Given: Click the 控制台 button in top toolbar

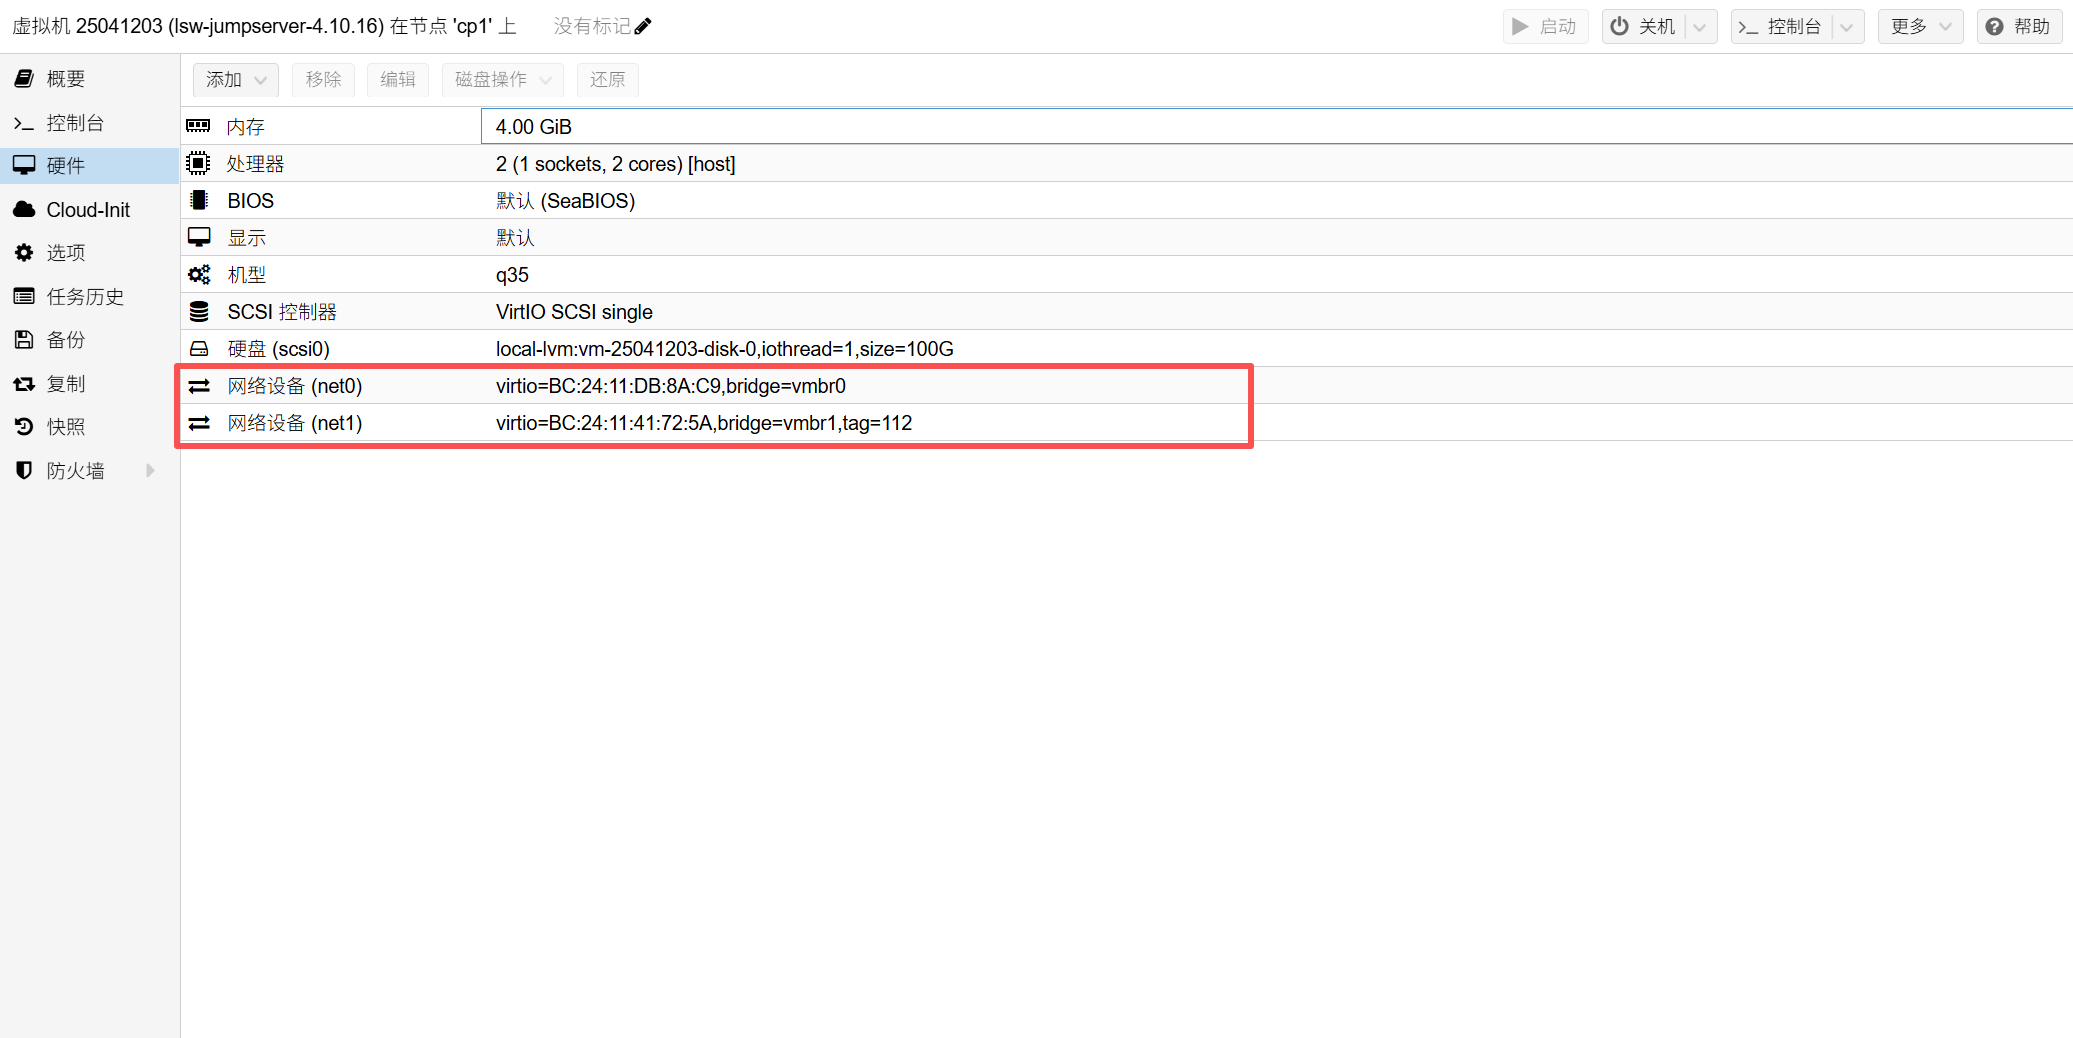Looking at the screenshot, I should pos(1781,27).
